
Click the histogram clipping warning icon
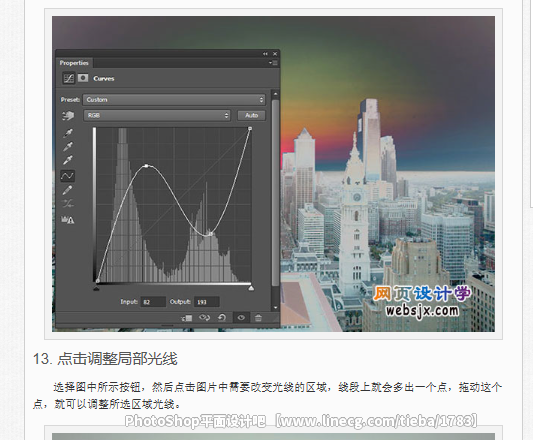[68, 220]
